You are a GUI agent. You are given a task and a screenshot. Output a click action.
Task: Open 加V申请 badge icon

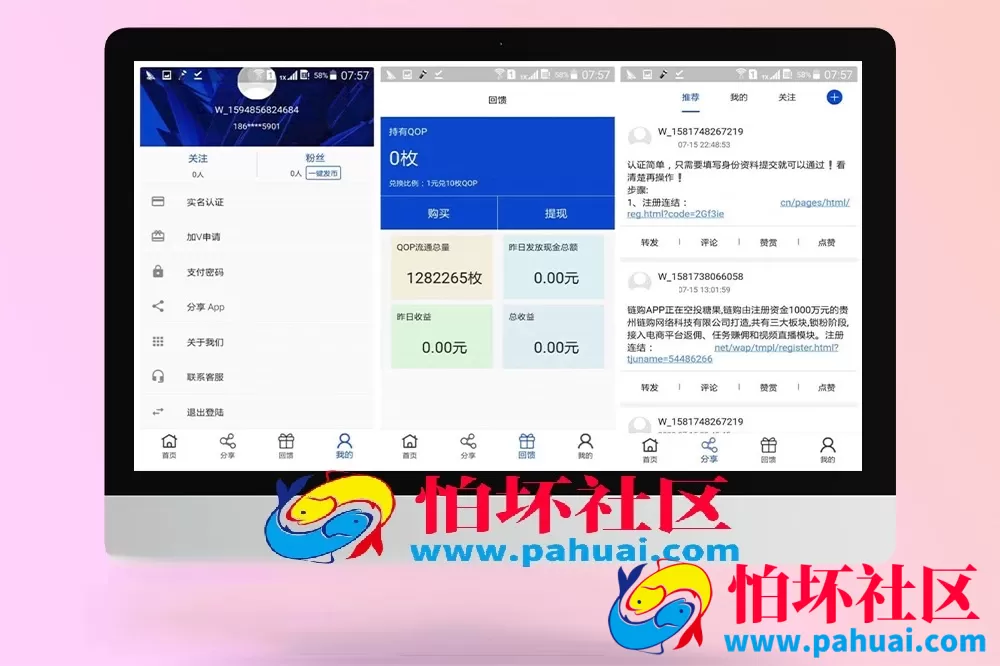(158, 236)
